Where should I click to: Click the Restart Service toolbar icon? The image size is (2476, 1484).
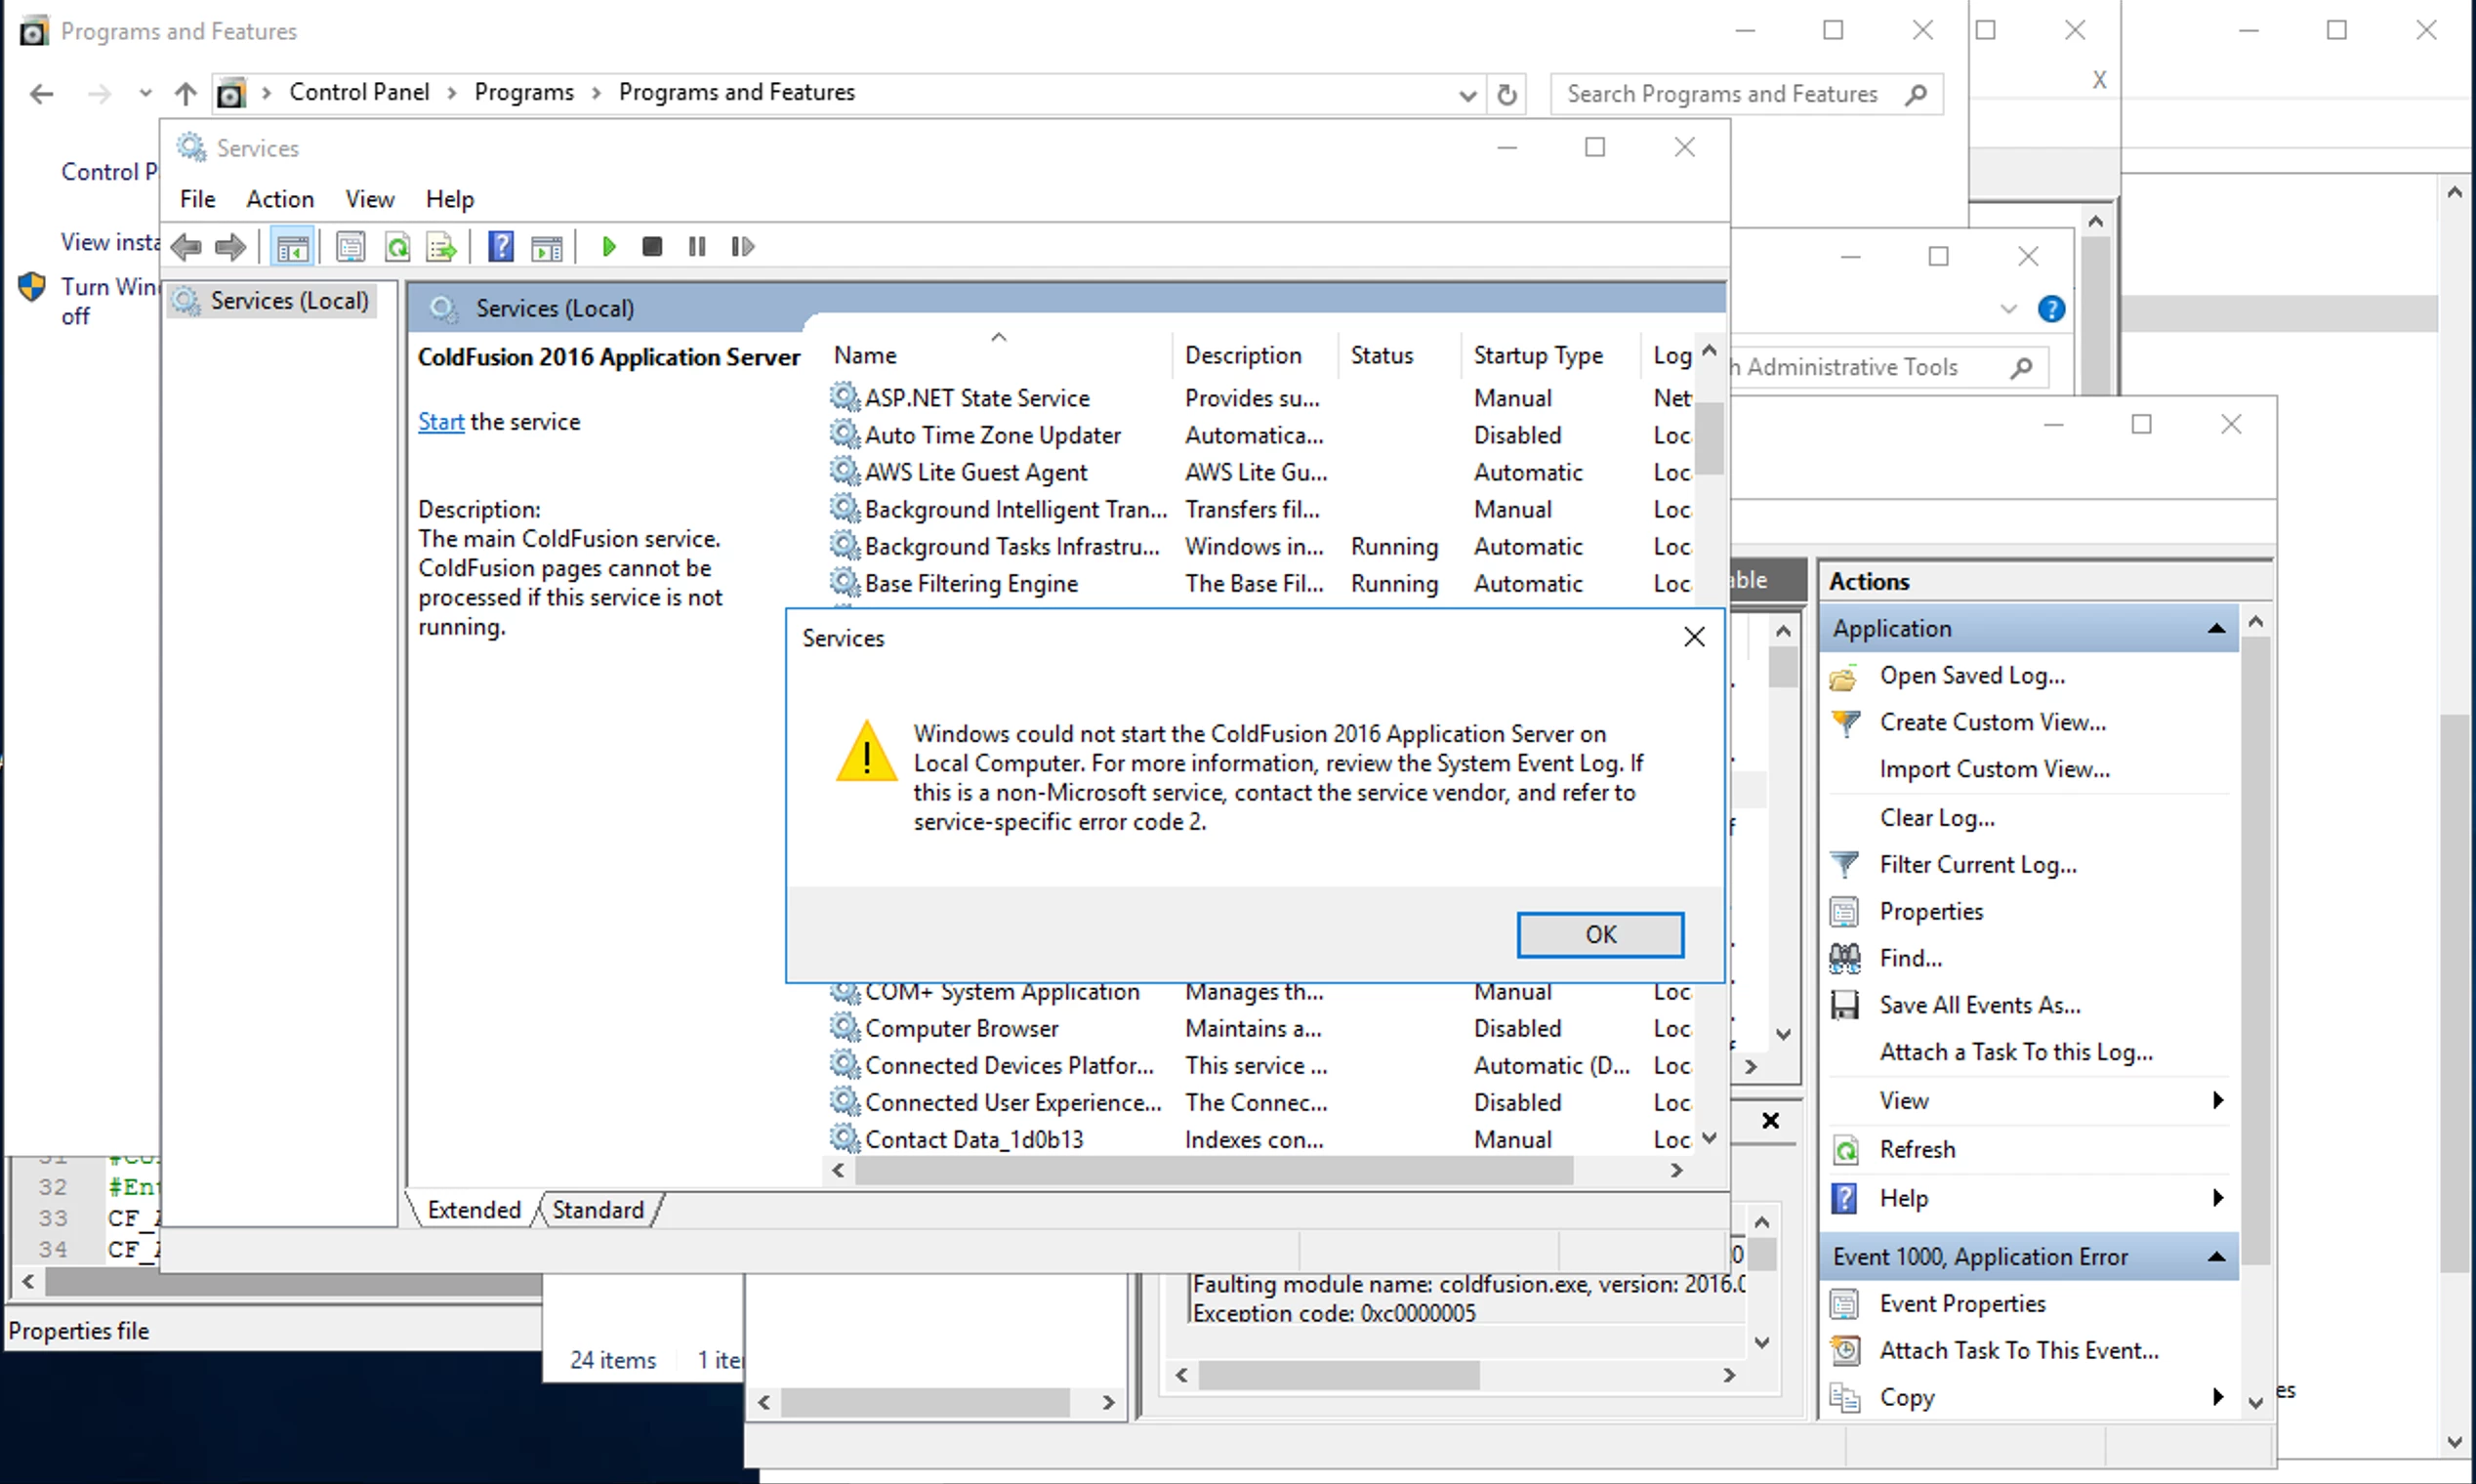(742, 246)
